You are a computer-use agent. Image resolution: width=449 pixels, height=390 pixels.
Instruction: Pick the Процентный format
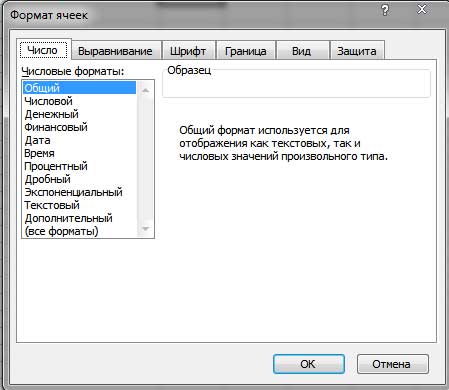[80, 166]
